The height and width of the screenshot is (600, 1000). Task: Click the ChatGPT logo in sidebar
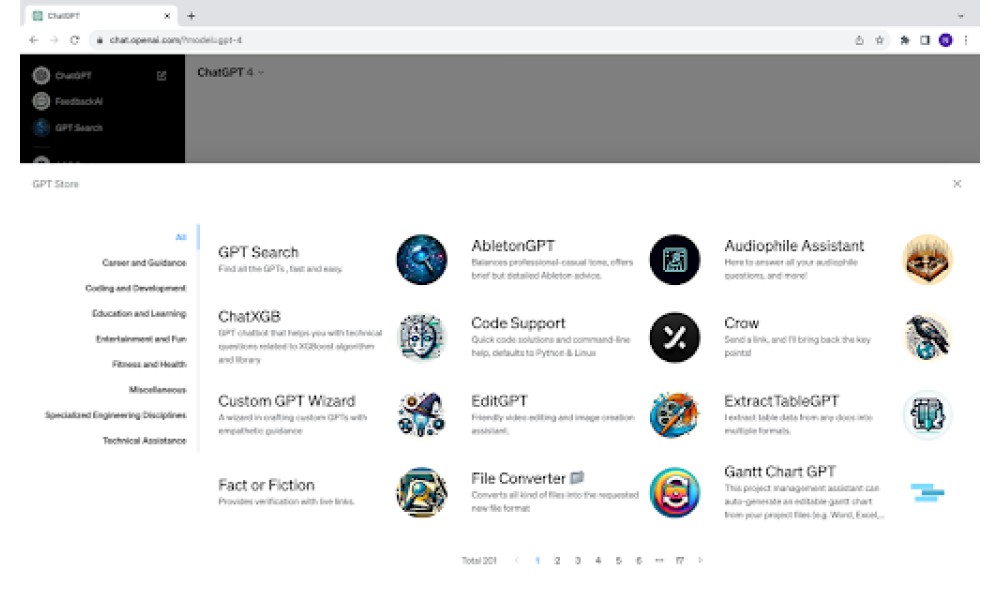tap(41, 75)
